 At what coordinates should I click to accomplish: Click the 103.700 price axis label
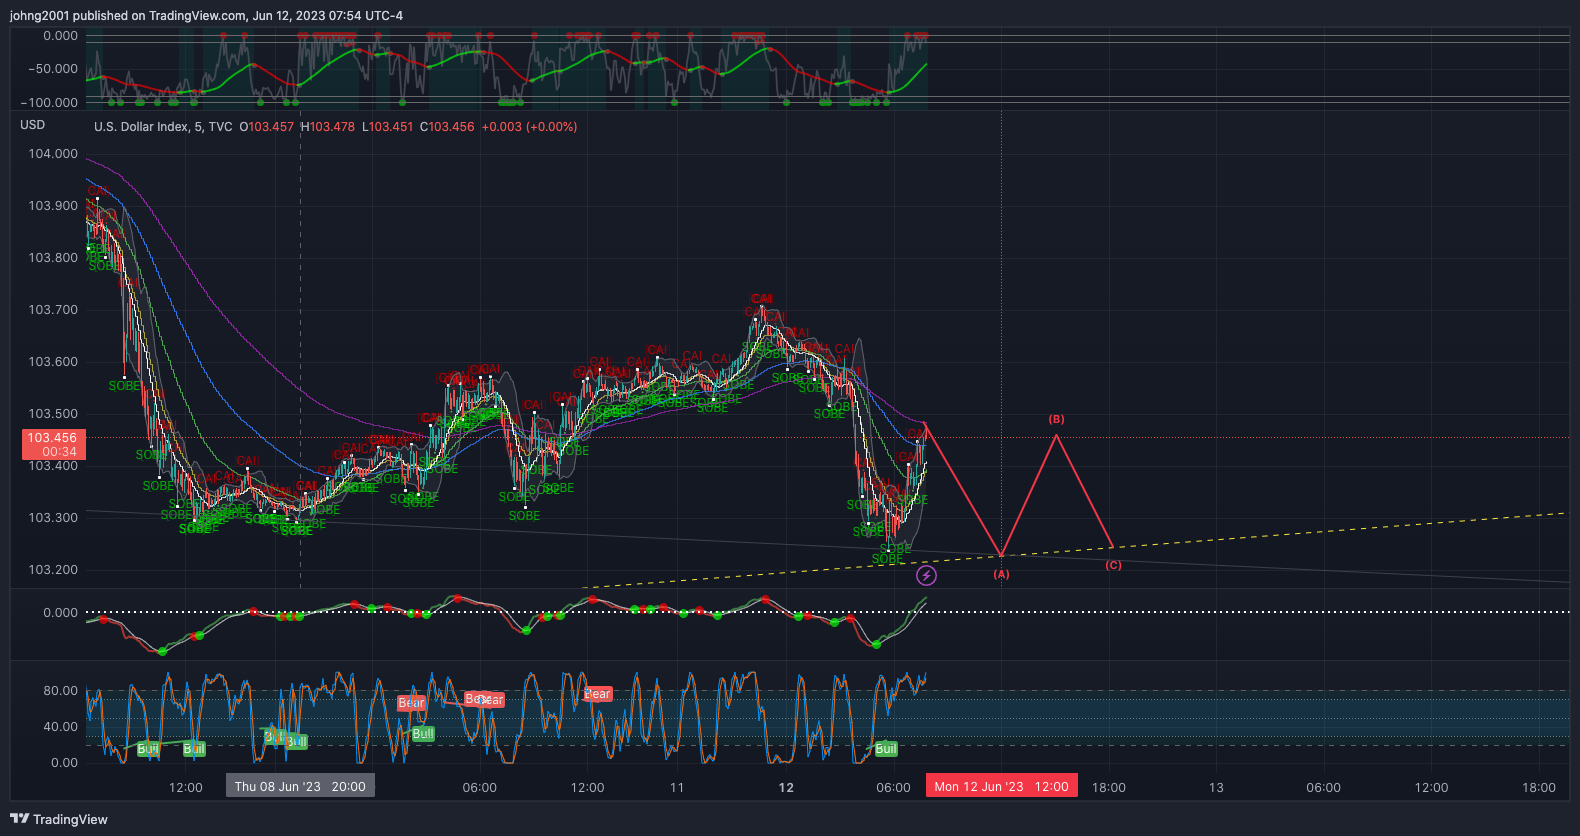click(x=53, y=310)
